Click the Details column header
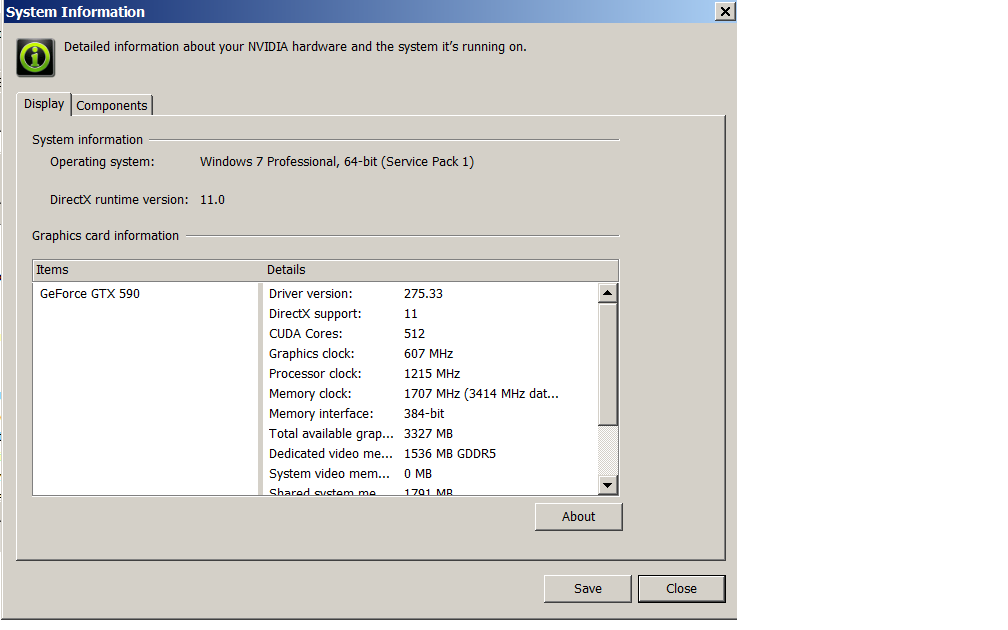Screen dimensions: 1008x630 pos(441,270)
